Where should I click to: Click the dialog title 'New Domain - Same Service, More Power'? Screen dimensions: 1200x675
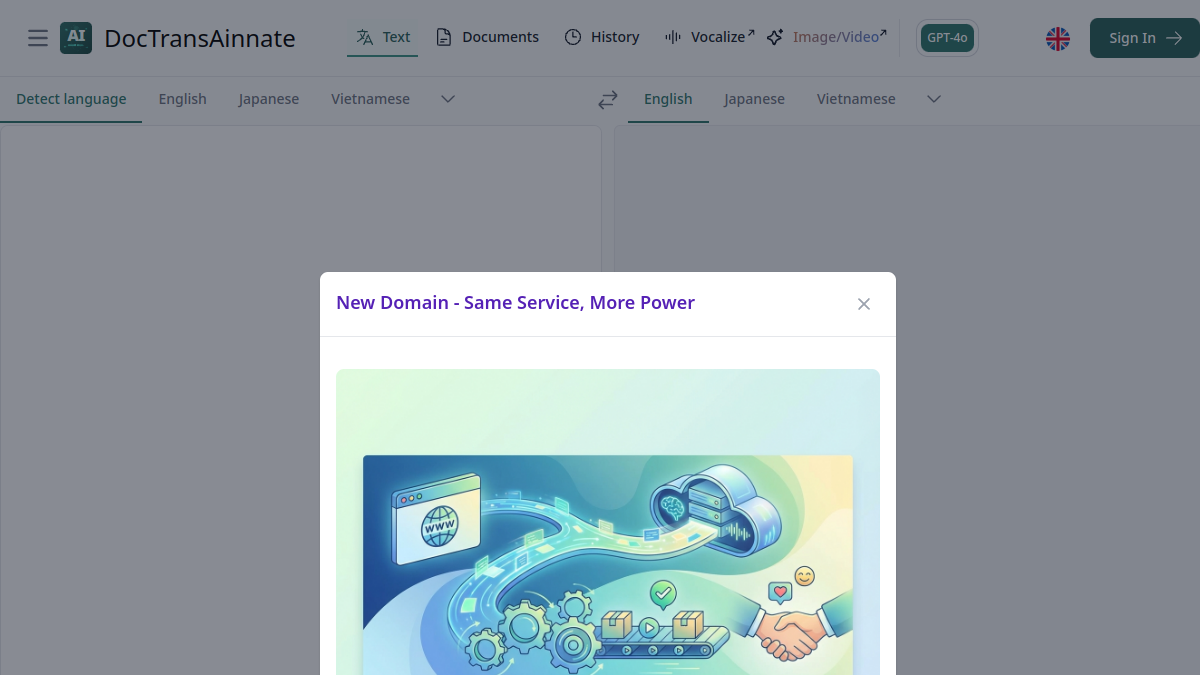(515, 303)
